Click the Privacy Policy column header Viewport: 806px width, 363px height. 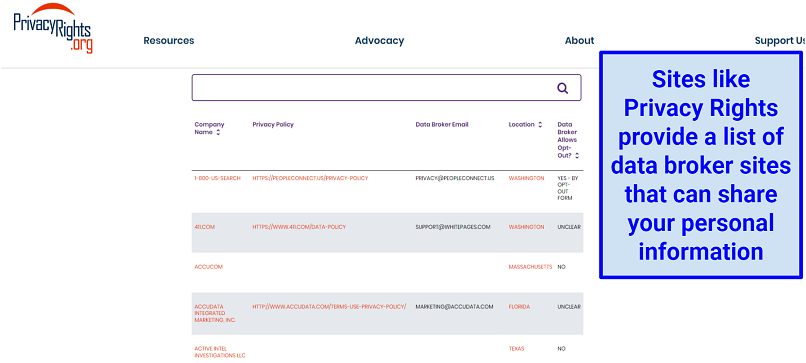(x=273, y=124)
